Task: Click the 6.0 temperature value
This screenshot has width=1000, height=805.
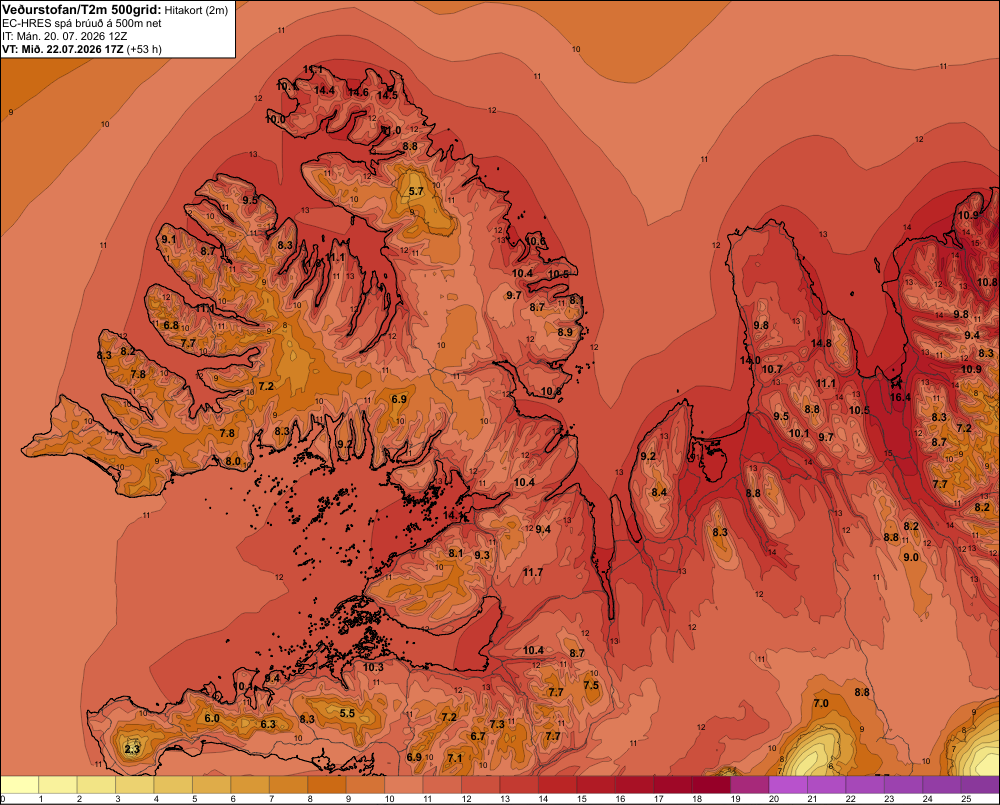Action: [x=212, y=718]
